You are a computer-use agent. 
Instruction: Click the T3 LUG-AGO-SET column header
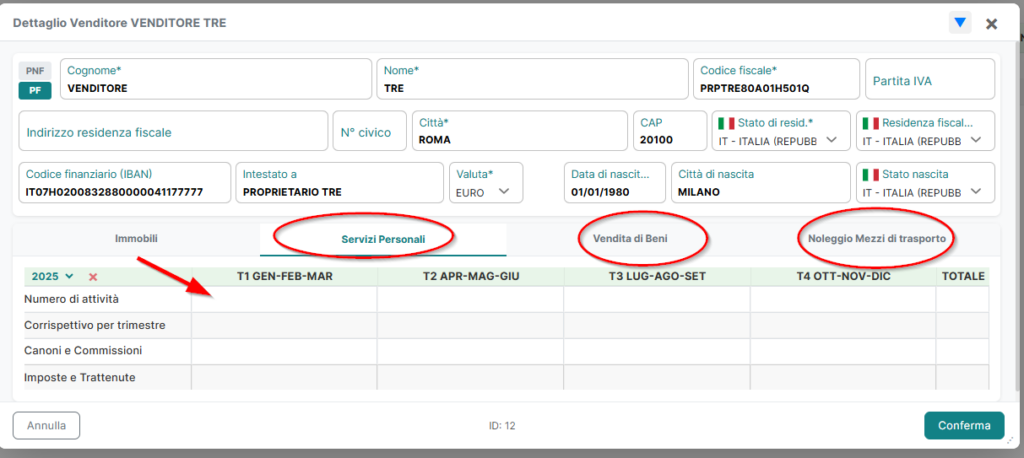(x=657, y=276)
